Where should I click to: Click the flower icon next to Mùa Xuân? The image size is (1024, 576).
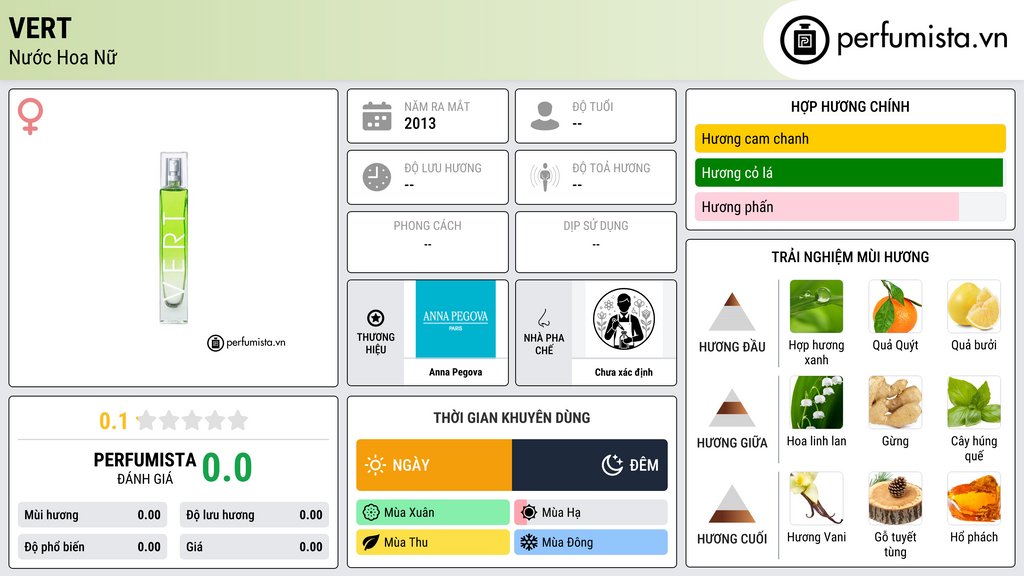click(x=371, y=513)
